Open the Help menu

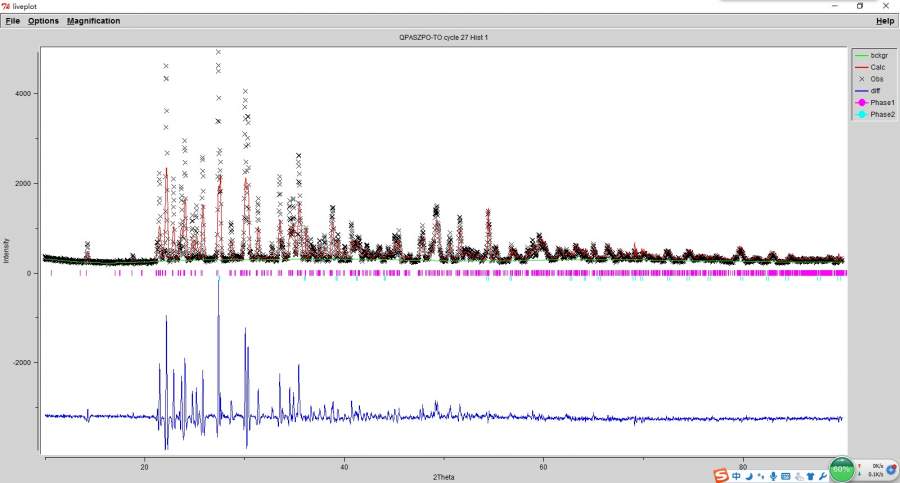click(885, 21)
